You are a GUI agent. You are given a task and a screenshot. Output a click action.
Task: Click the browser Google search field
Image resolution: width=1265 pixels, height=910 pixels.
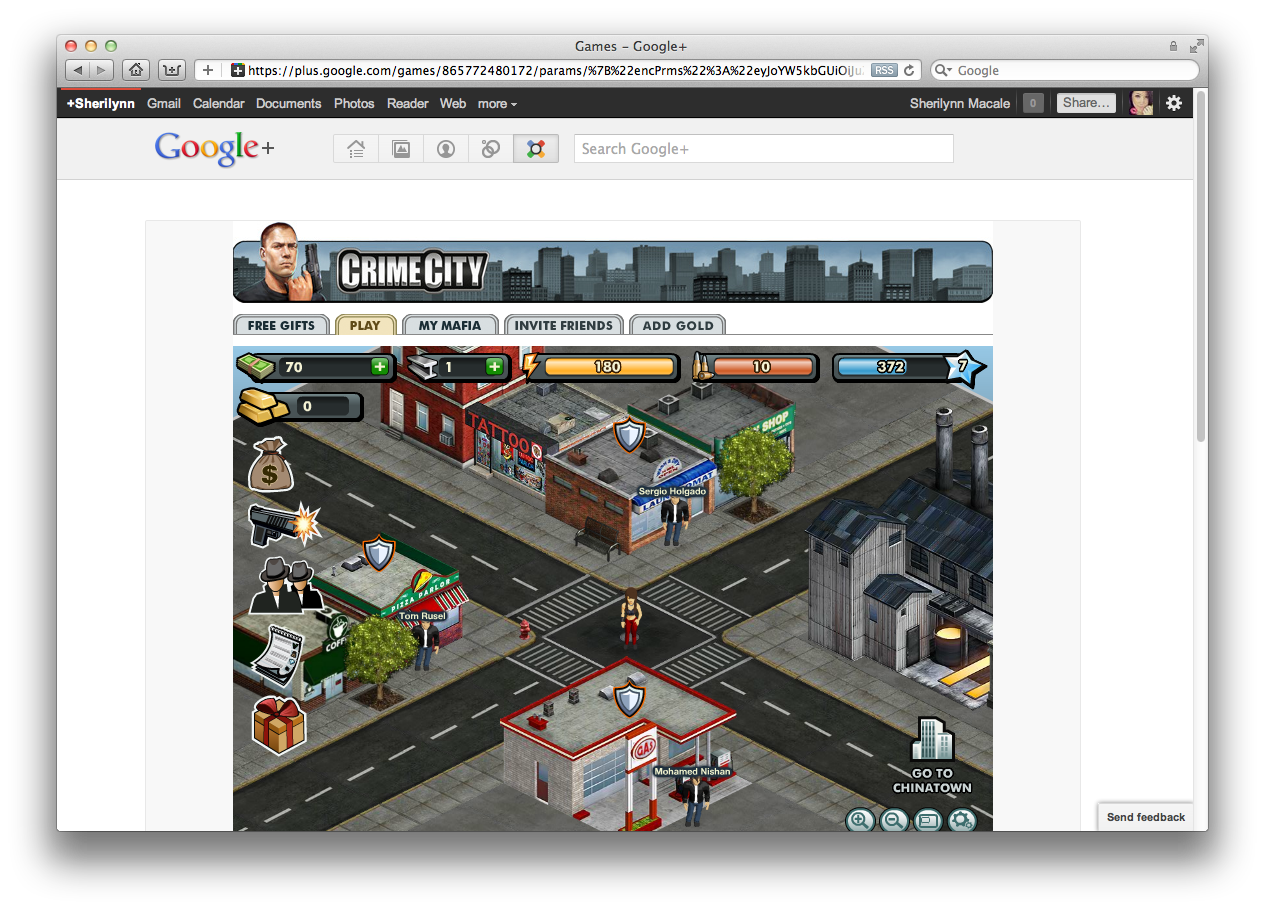(1065, 71)
